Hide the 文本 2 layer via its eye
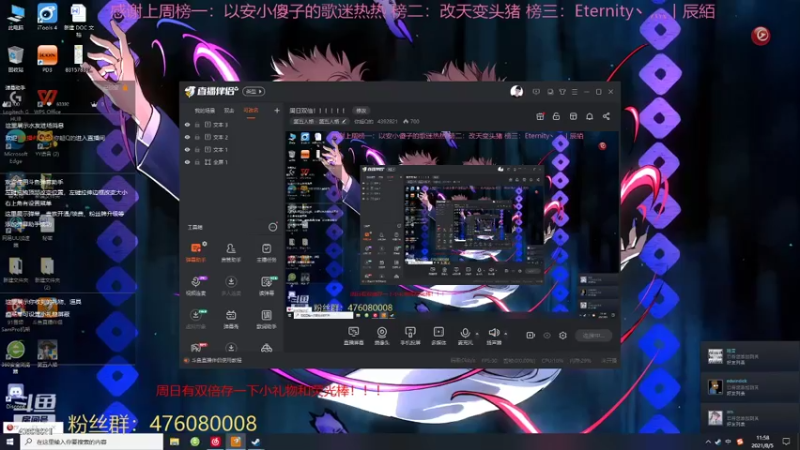This screenshot has height=450, width=800. [187, 137]
